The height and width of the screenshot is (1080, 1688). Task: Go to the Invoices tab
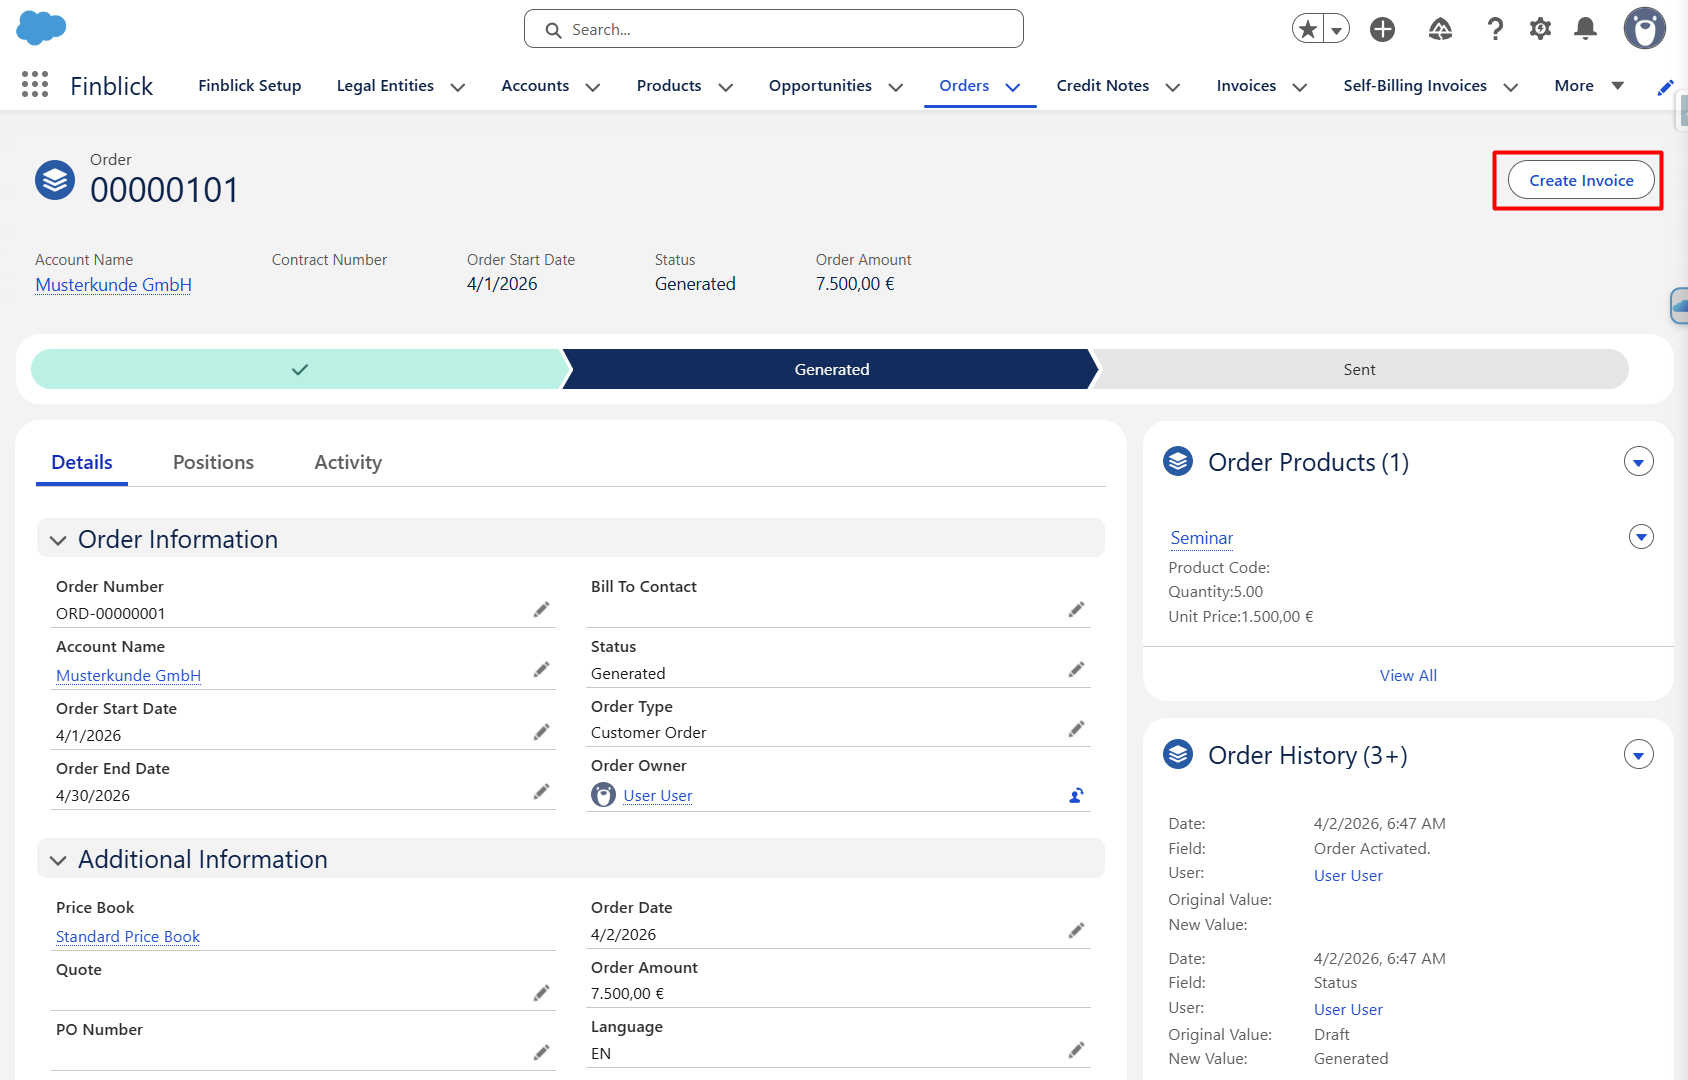[1246, 86]
